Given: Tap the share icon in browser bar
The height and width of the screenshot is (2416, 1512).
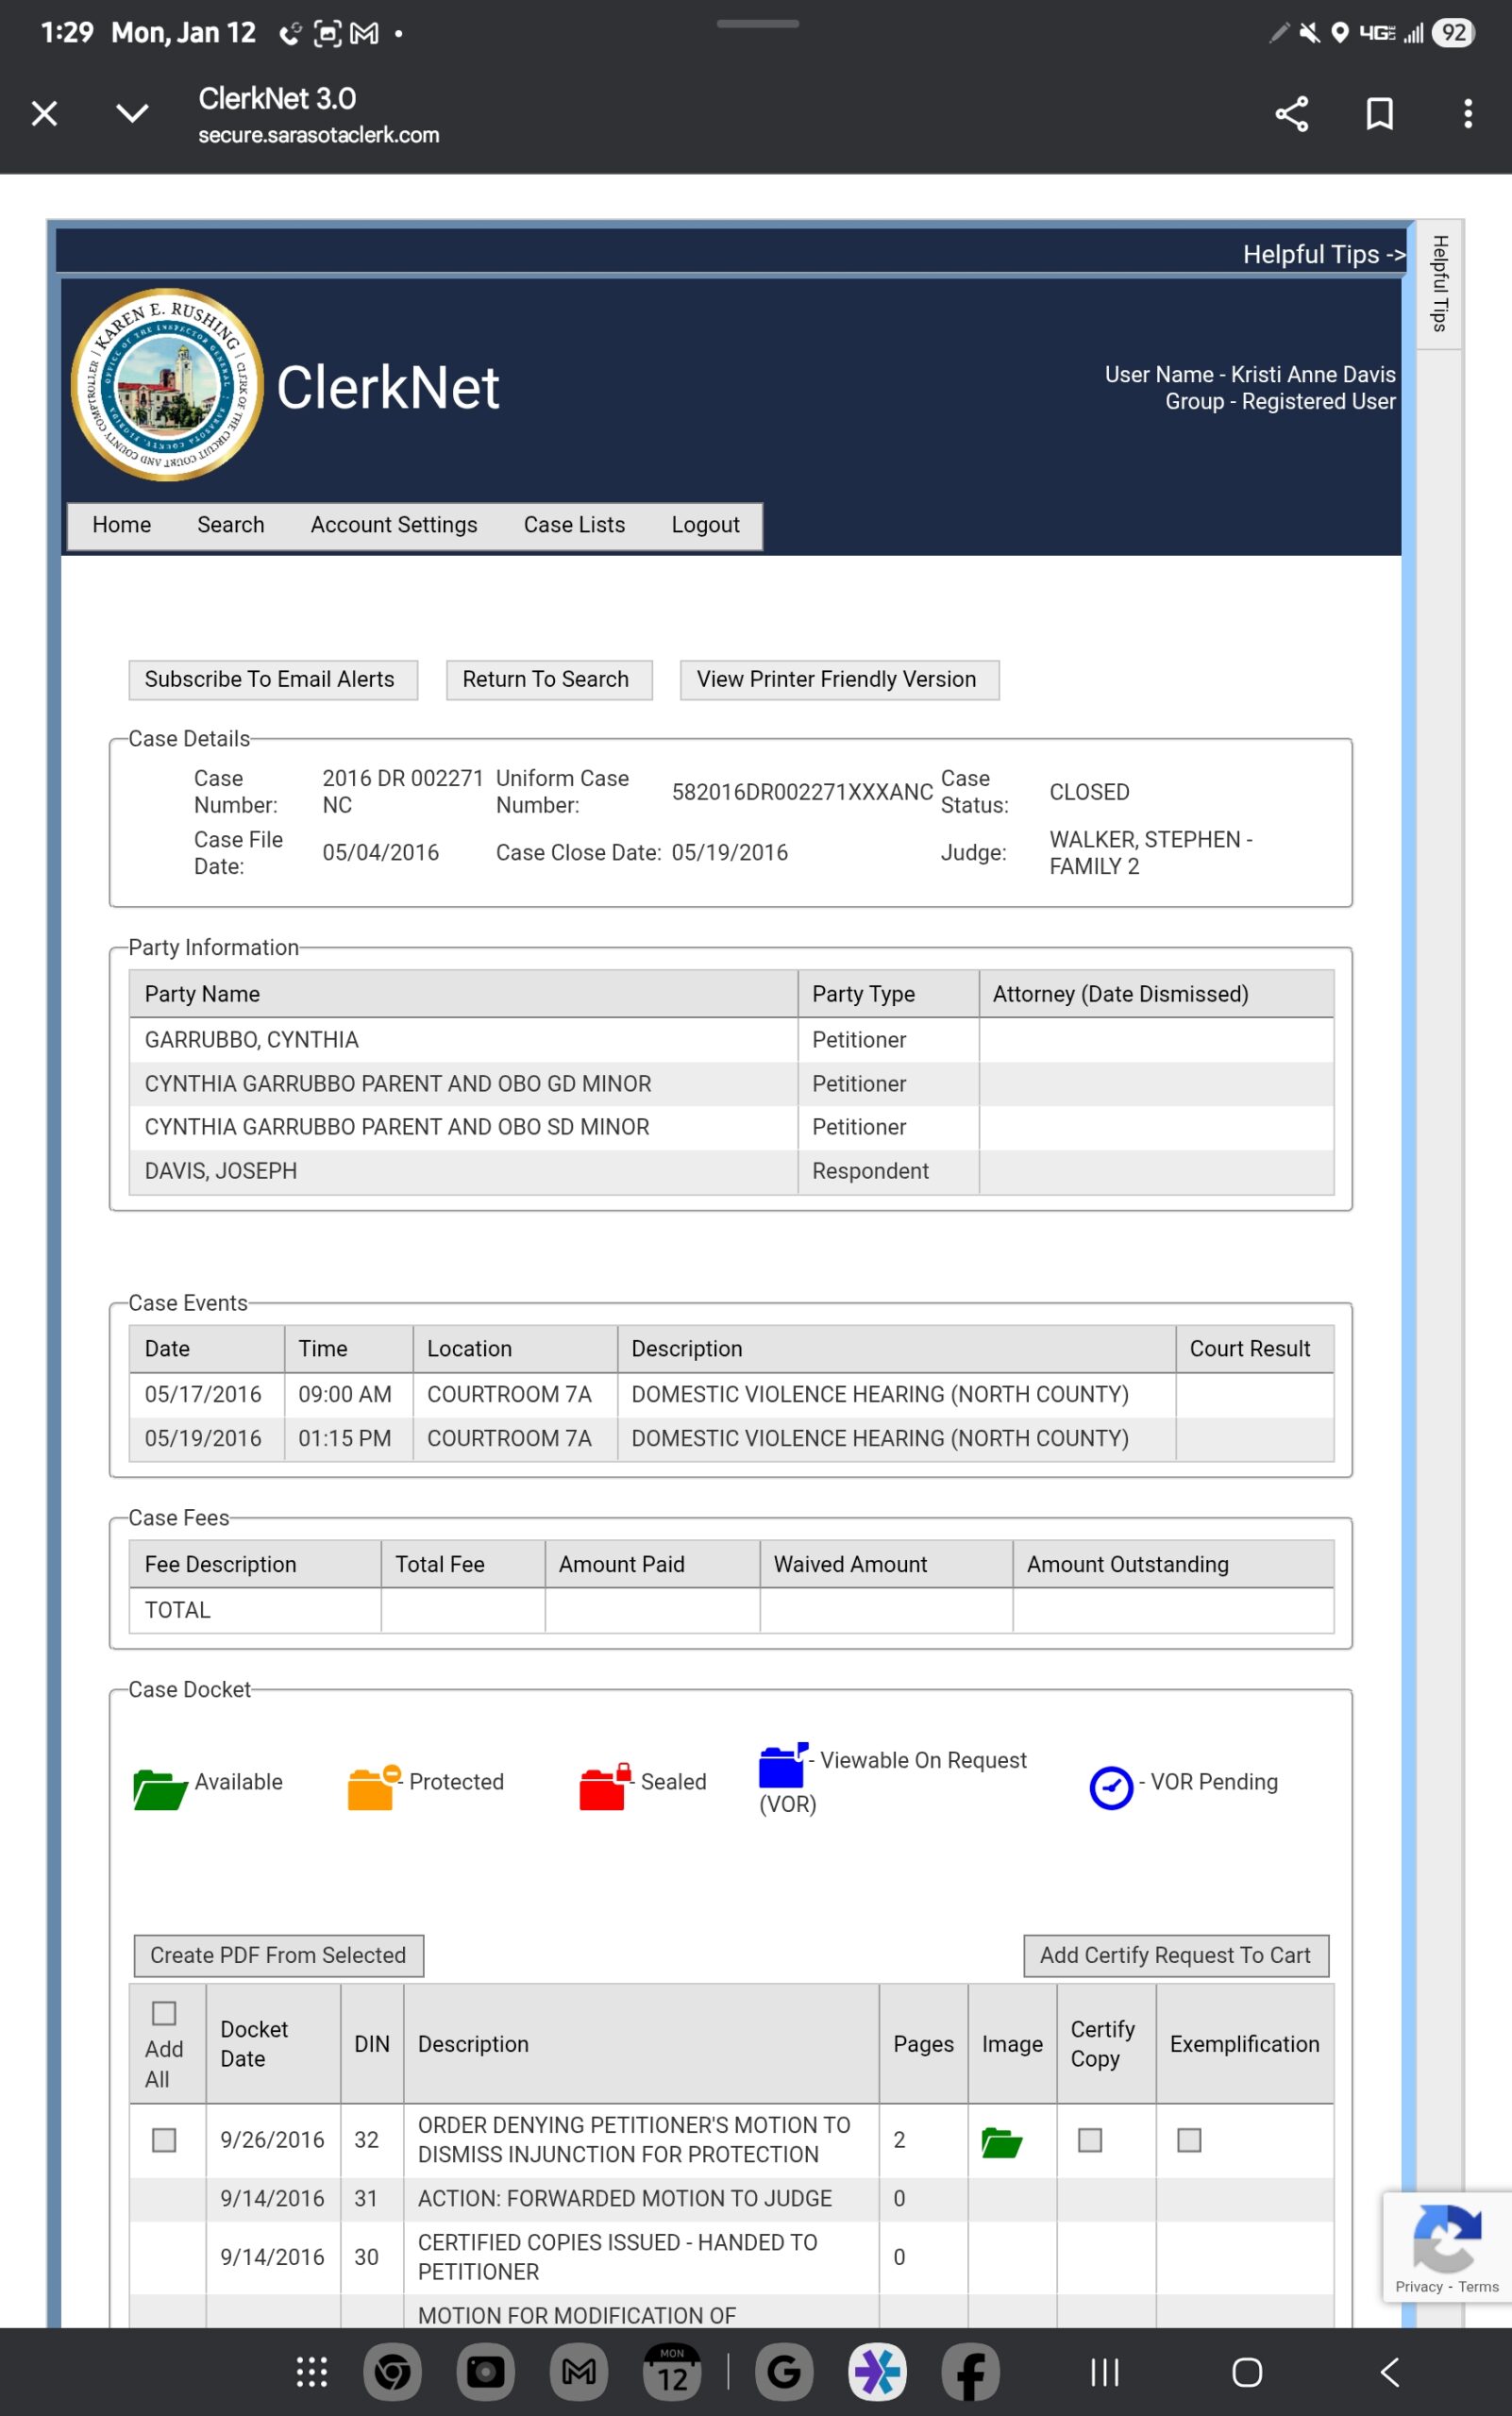Looking at the screenshot, I should (1291, 114).
